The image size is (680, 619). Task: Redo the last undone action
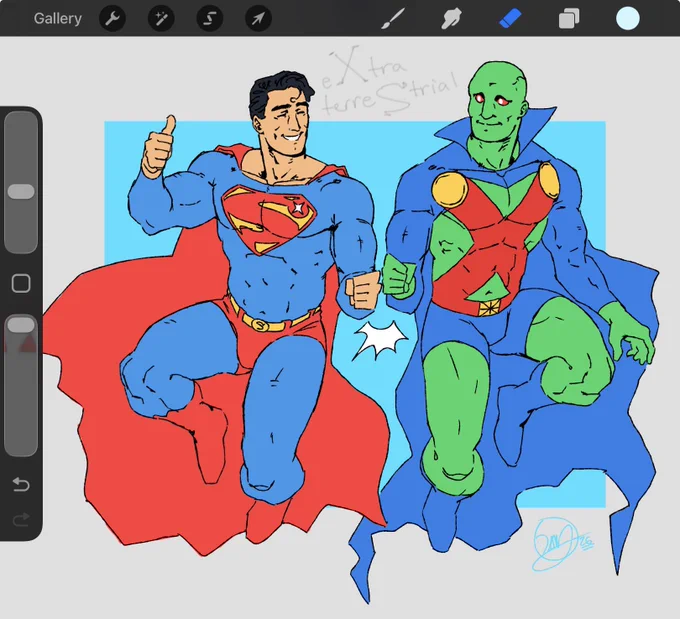(21, 519)
